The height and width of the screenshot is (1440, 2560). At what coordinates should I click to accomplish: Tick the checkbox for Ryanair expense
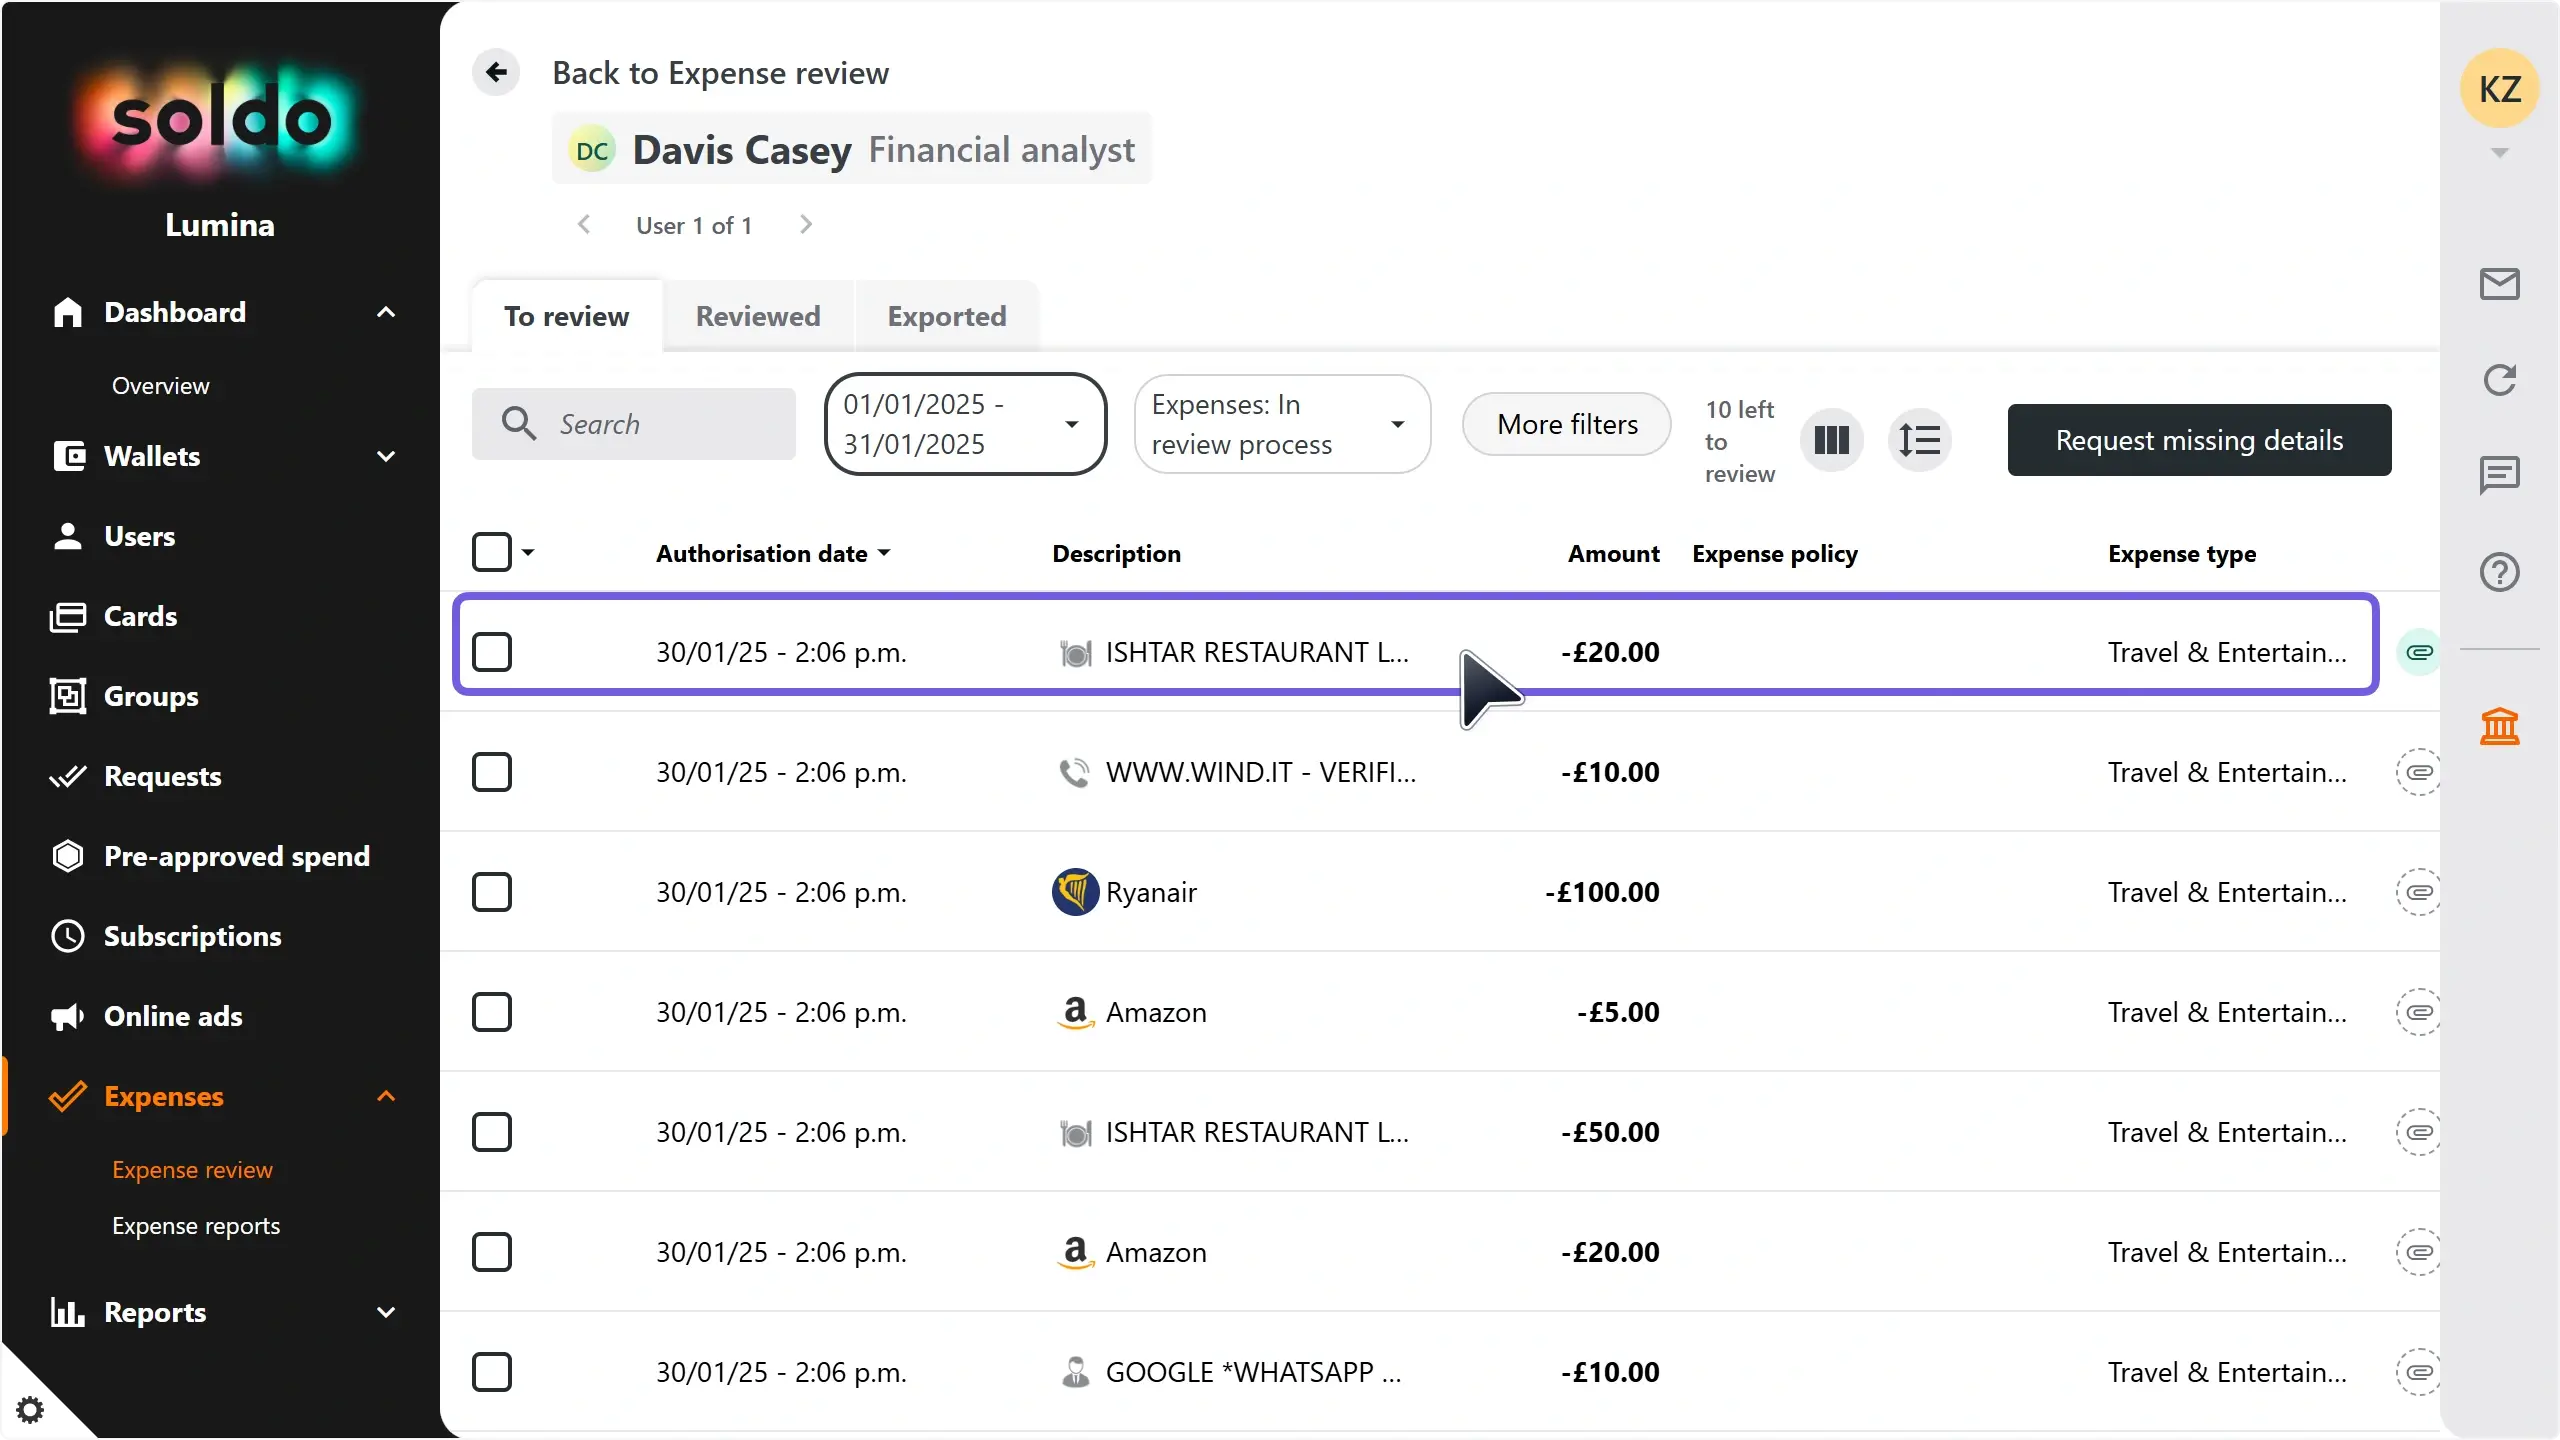click(x=492, y=892)
